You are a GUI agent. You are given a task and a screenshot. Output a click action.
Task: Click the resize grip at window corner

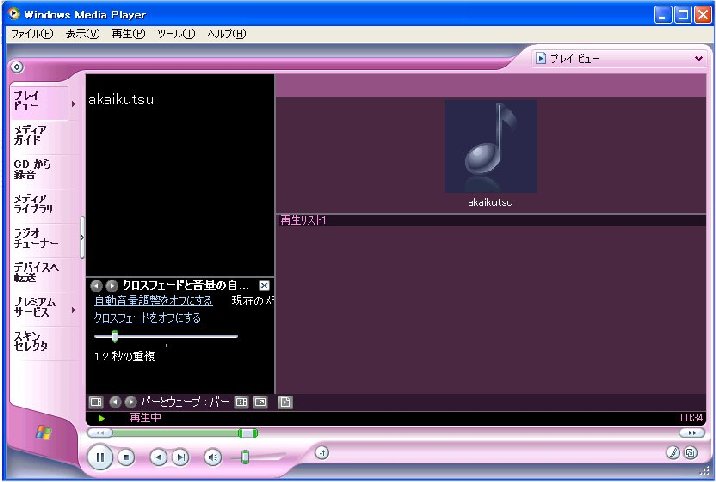705,471
